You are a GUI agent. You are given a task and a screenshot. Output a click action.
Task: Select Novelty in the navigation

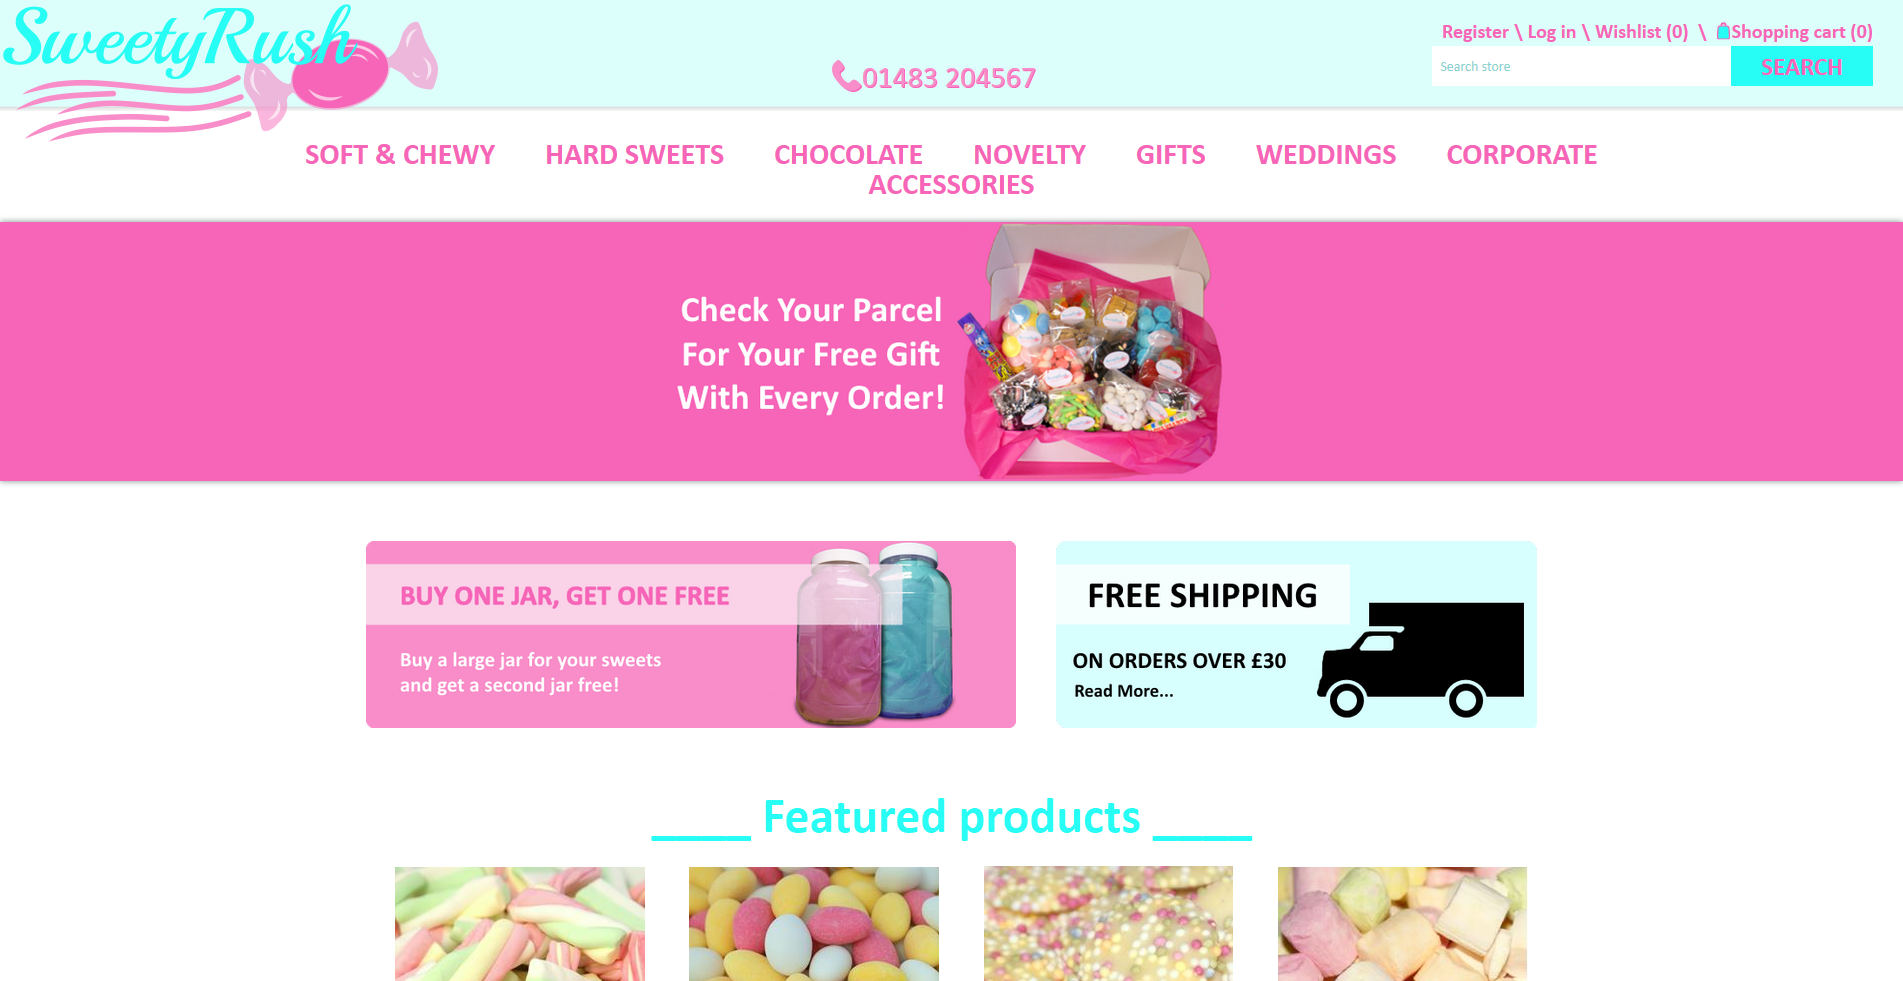[x=1029, y=155]
